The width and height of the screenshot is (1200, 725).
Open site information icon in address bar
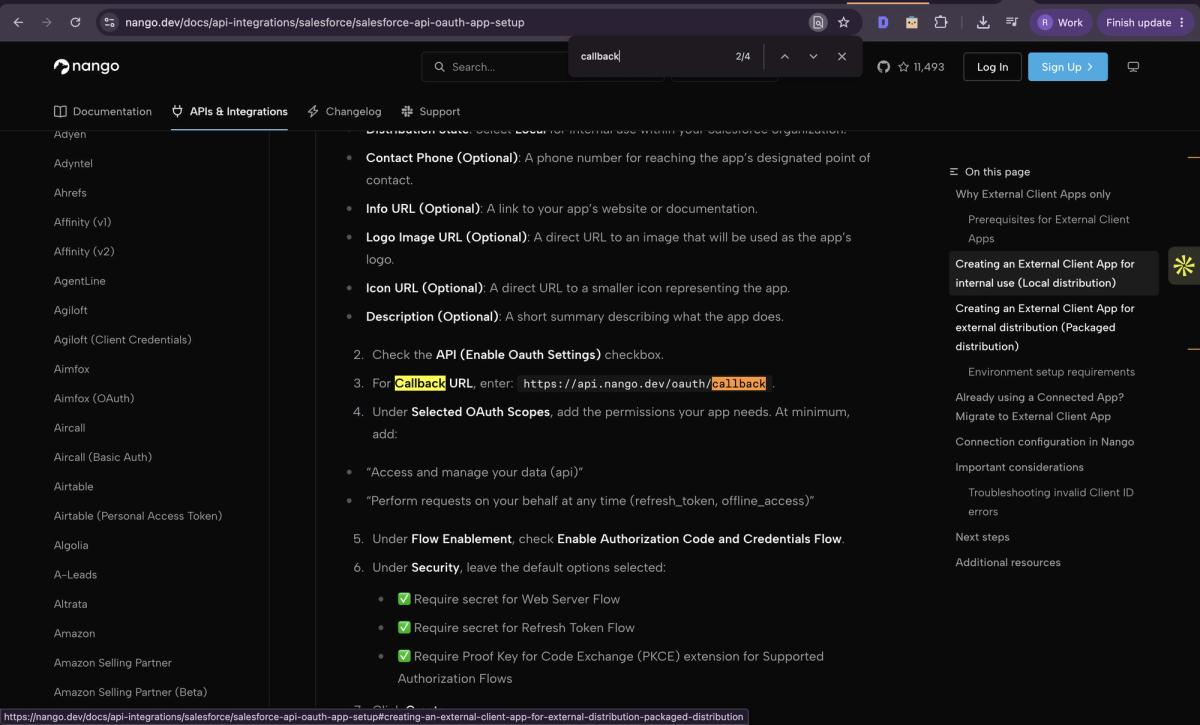(110, 22)
